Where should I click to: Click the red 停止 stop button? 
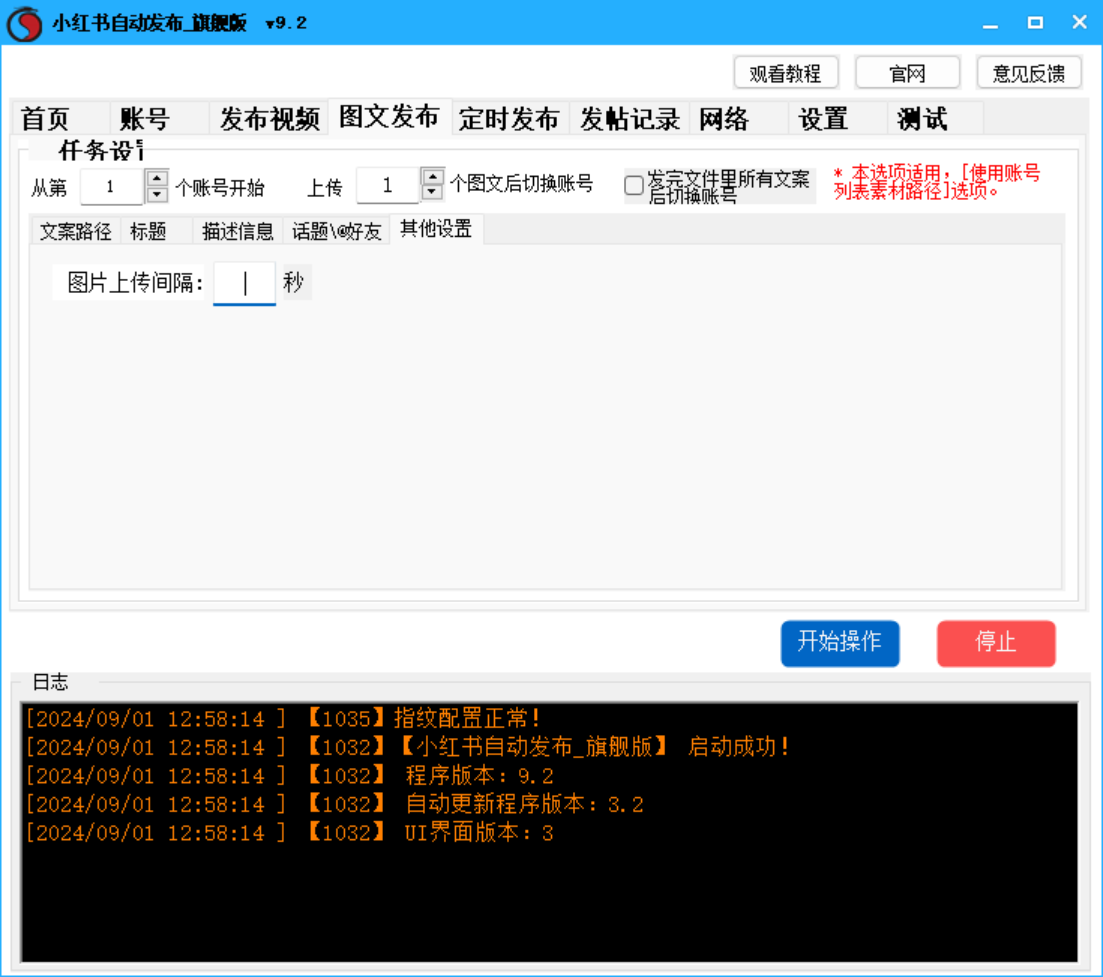tap(996, 643)
